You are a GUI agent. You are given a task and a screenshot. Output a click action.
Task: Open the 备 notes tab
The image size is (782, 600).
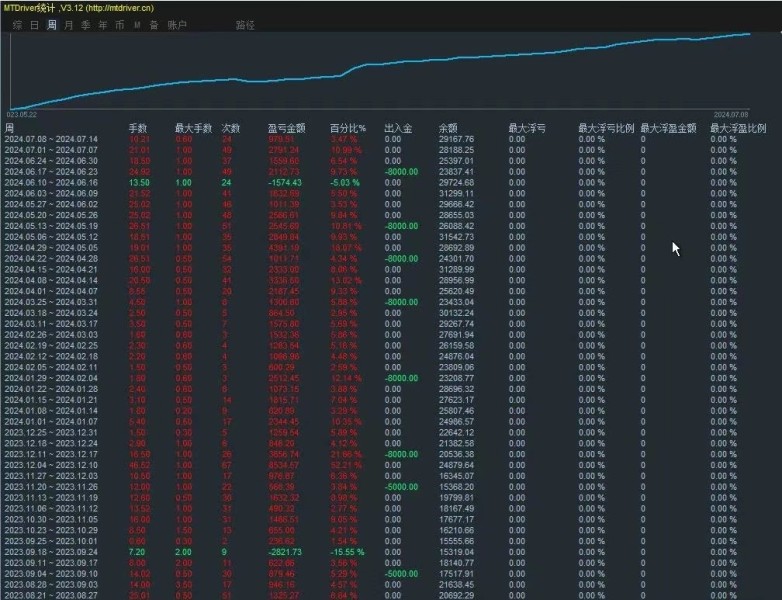coord(154,25)
